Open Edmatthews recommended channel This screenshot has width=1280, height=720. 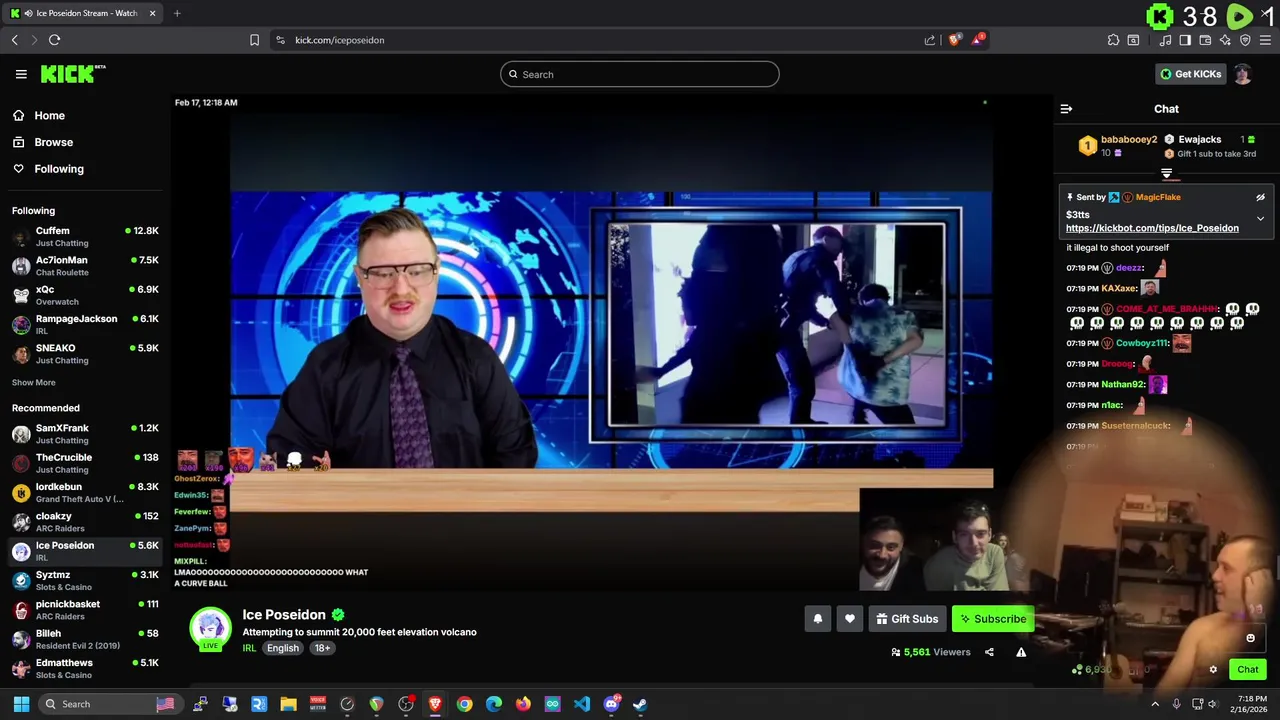(85, 669)
